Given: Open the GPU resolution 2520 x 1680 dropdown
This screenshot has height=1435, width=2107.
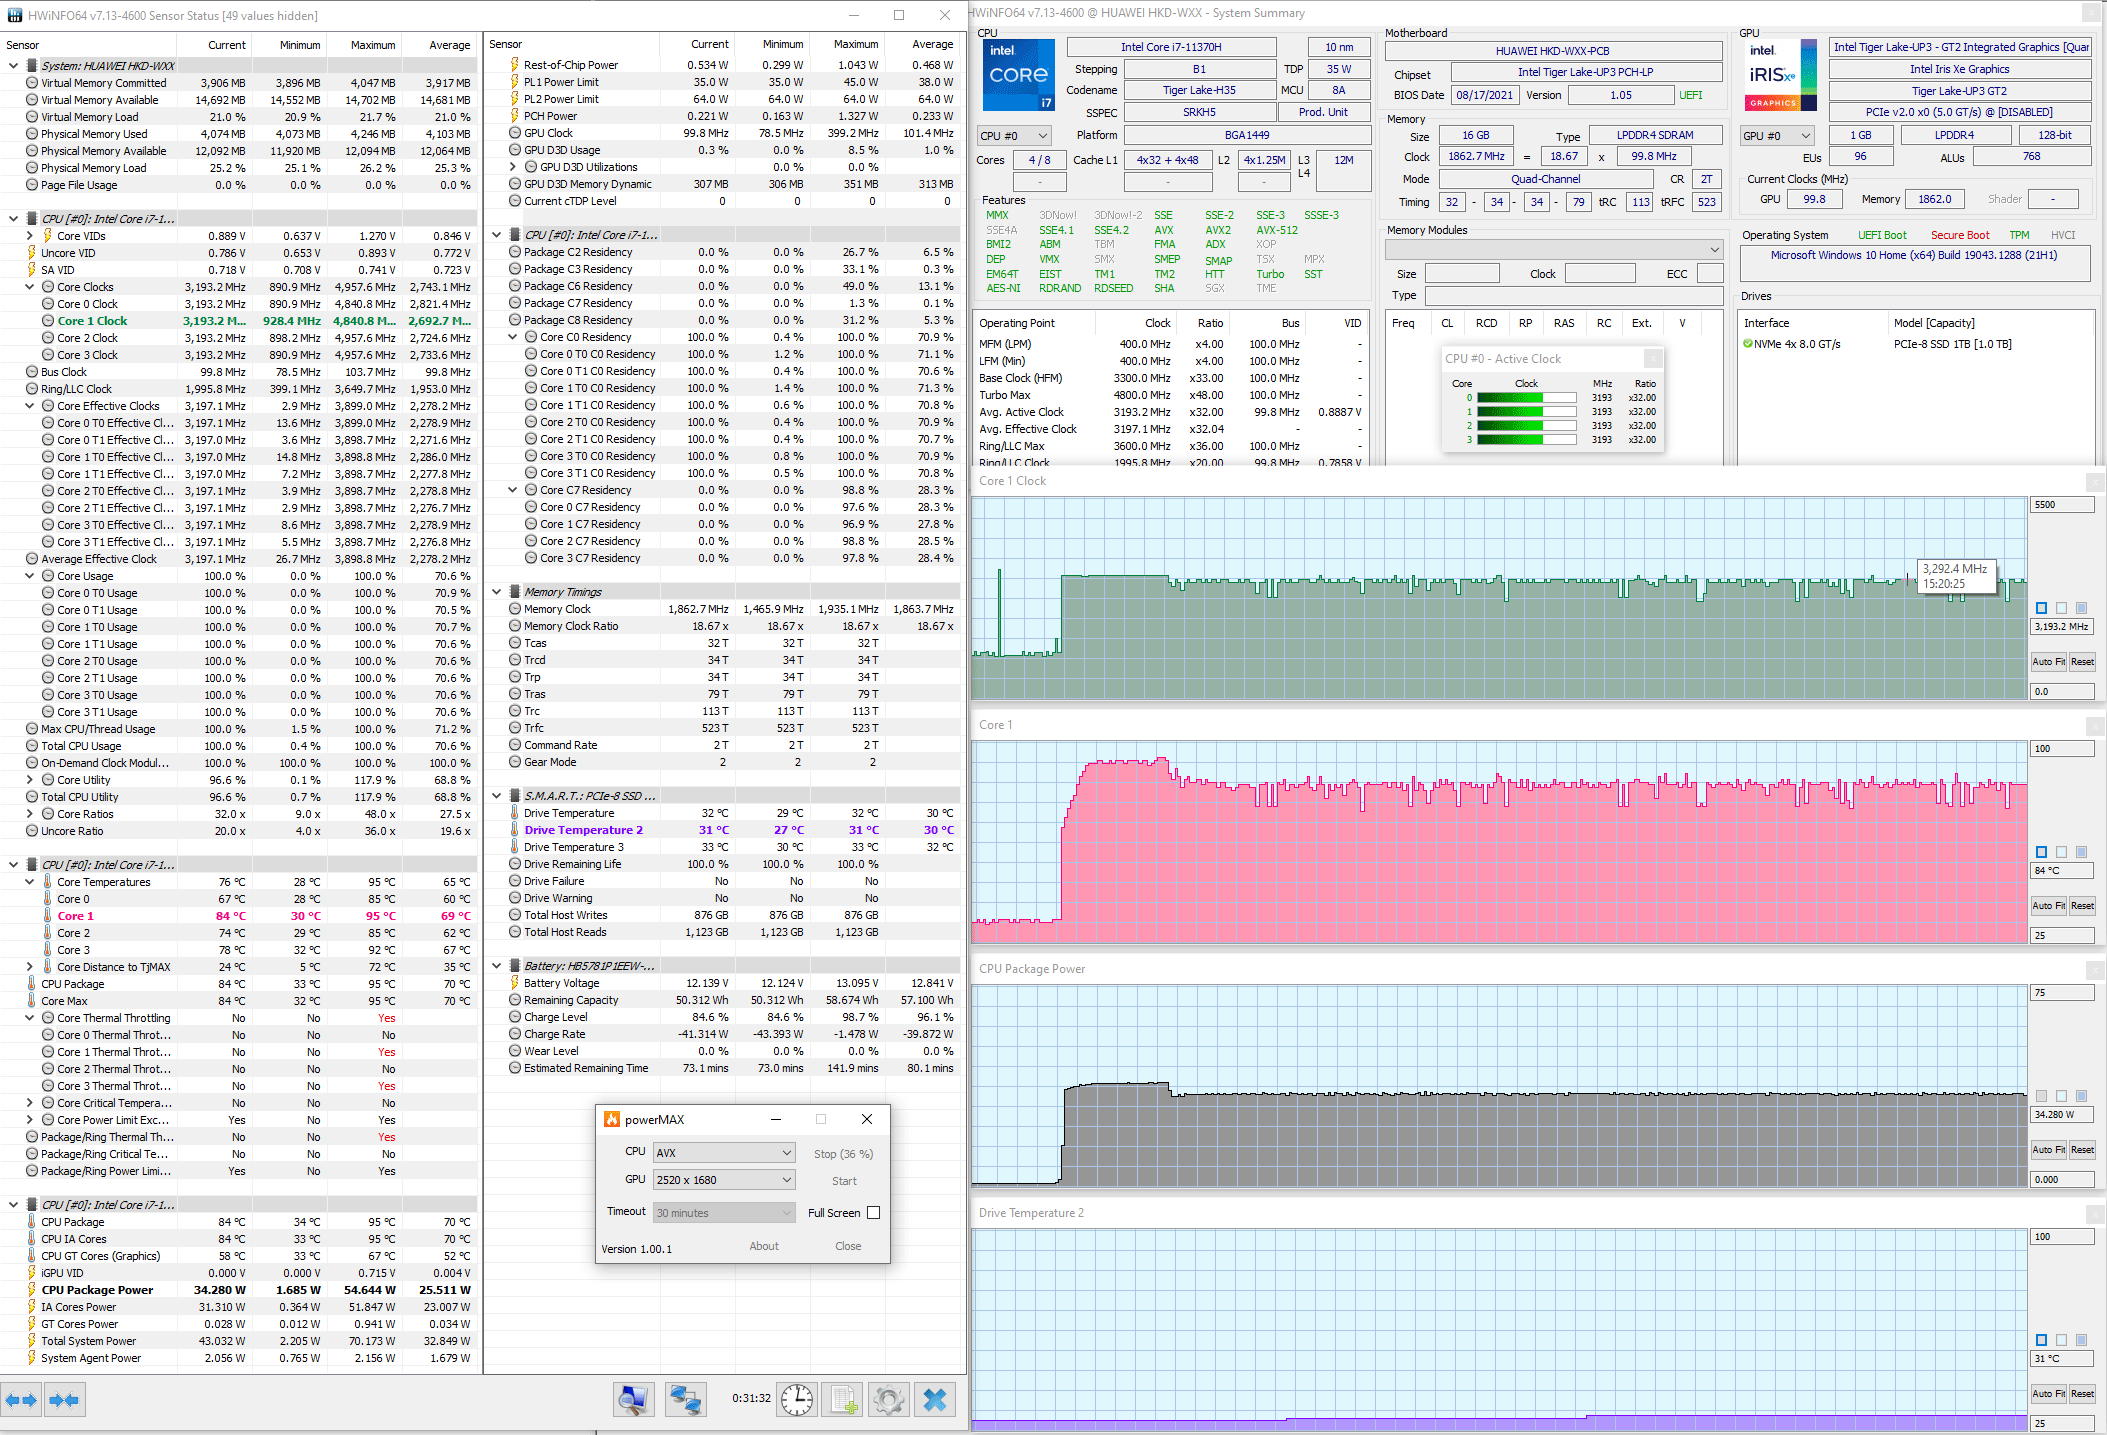Looking at the screenshot, I should [724, 1180].
